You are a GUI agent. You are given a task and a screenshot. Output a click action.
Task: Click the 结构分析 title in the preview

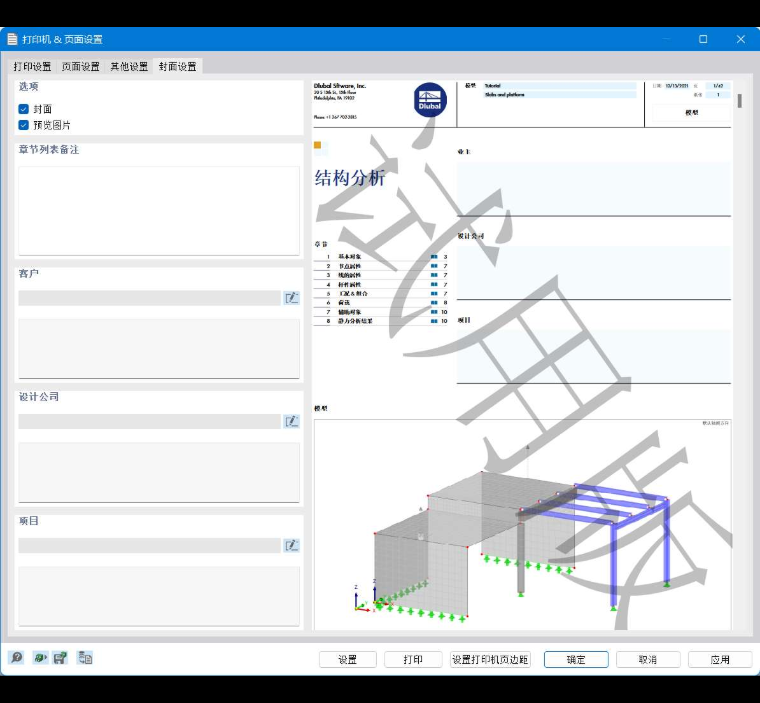click(x=350, y=178)
